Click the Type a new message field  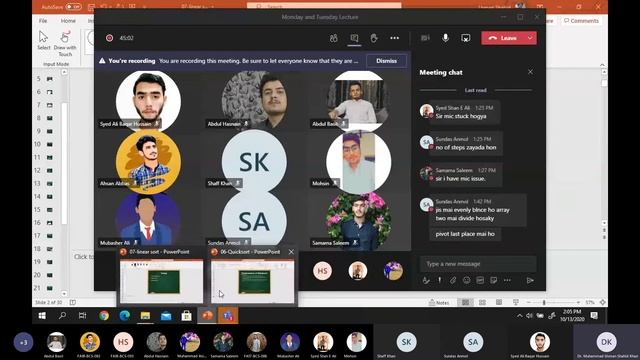click(478, 264)
